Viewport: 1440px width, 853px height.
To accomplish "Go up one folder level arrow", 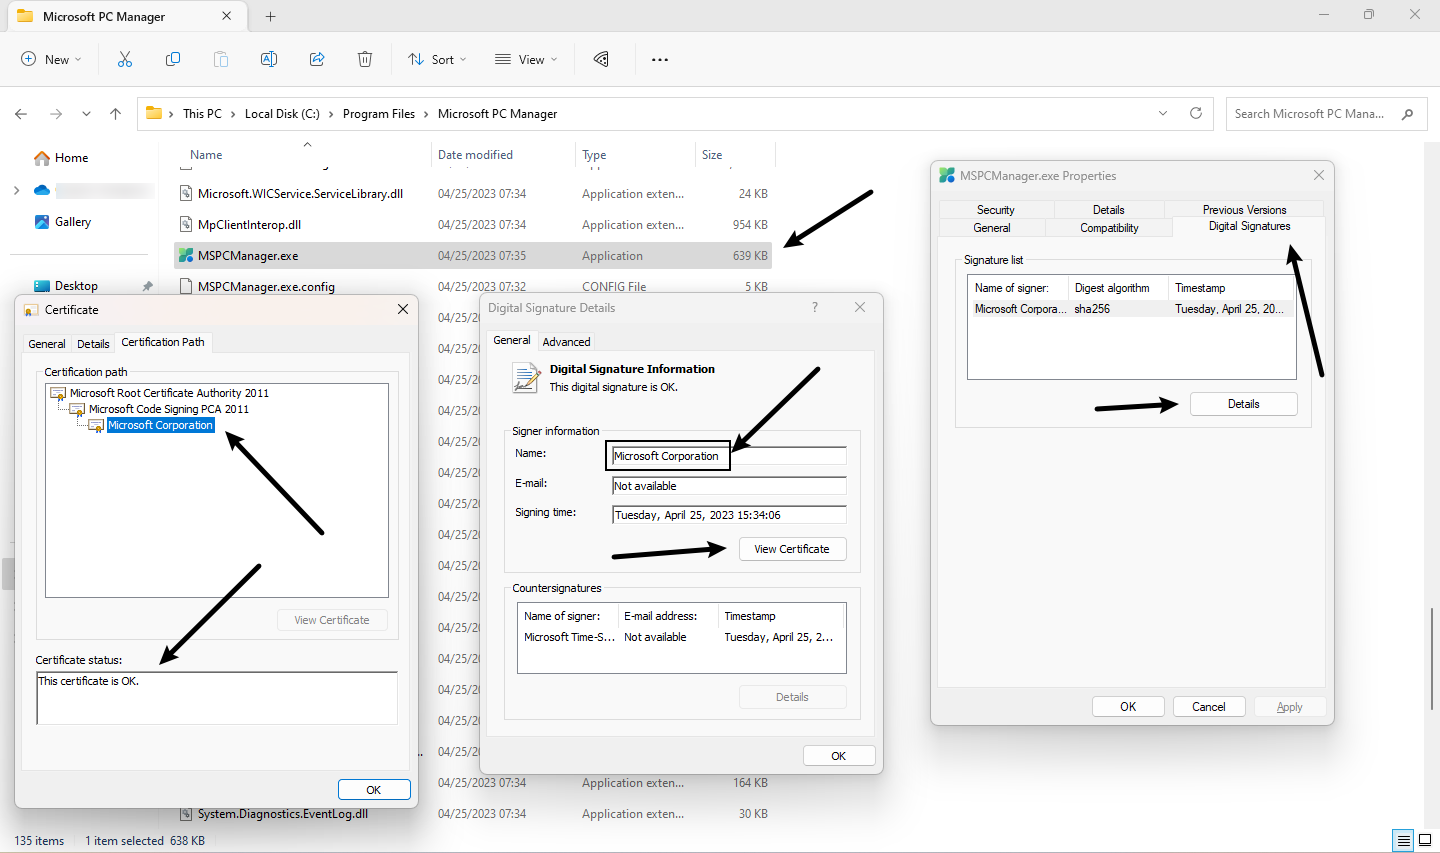I will tap(116, 114).
